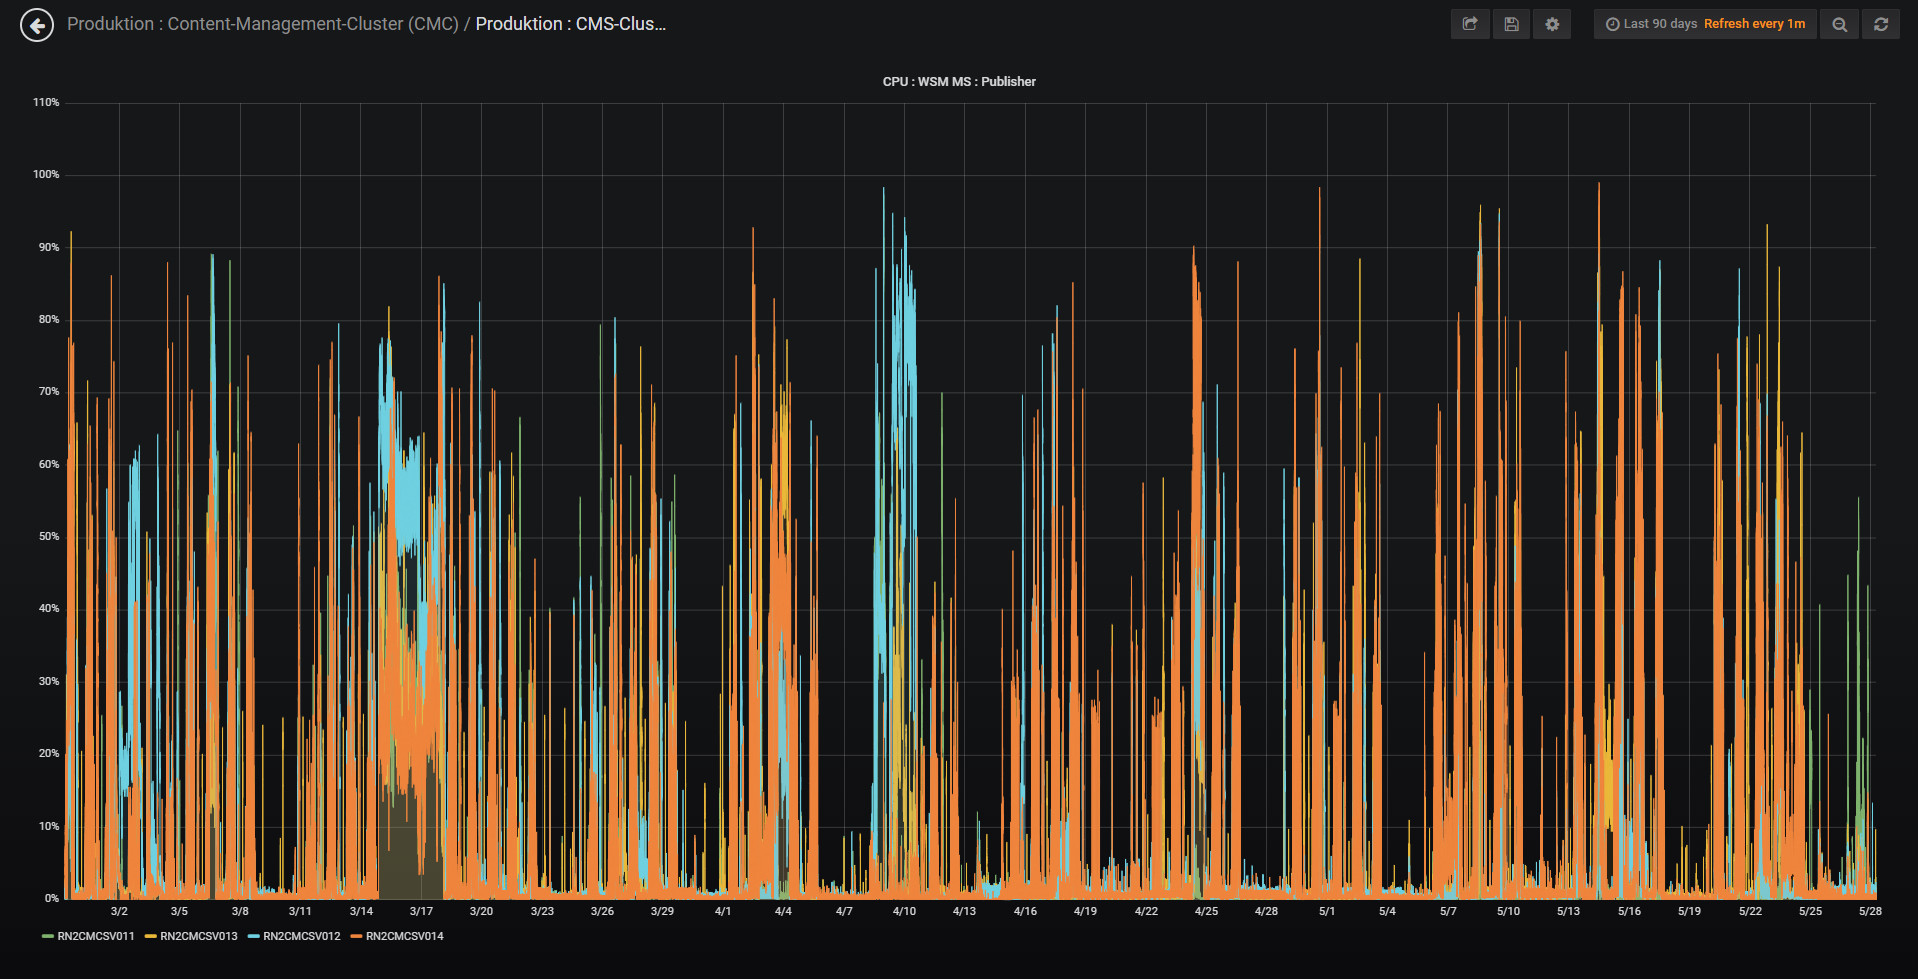Click the green RN2CMCSV011 color swatch
The height and width of the screenshot is (979, 1918).
(48, 937)
